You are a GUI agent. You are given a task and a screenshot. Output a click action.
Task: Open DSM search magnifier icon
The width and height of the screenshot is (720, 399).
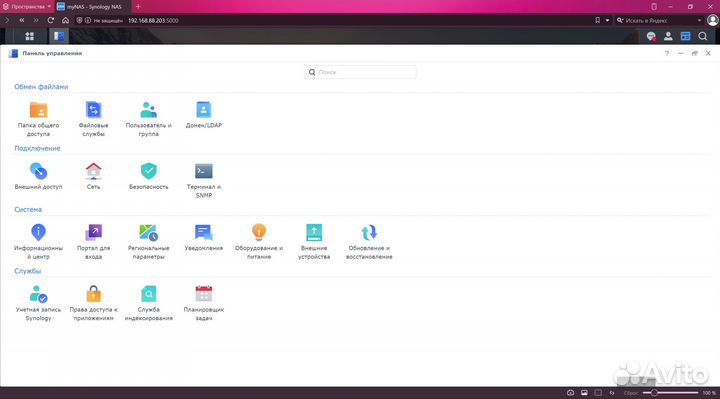pyautogui.click(x=703, y=36)
